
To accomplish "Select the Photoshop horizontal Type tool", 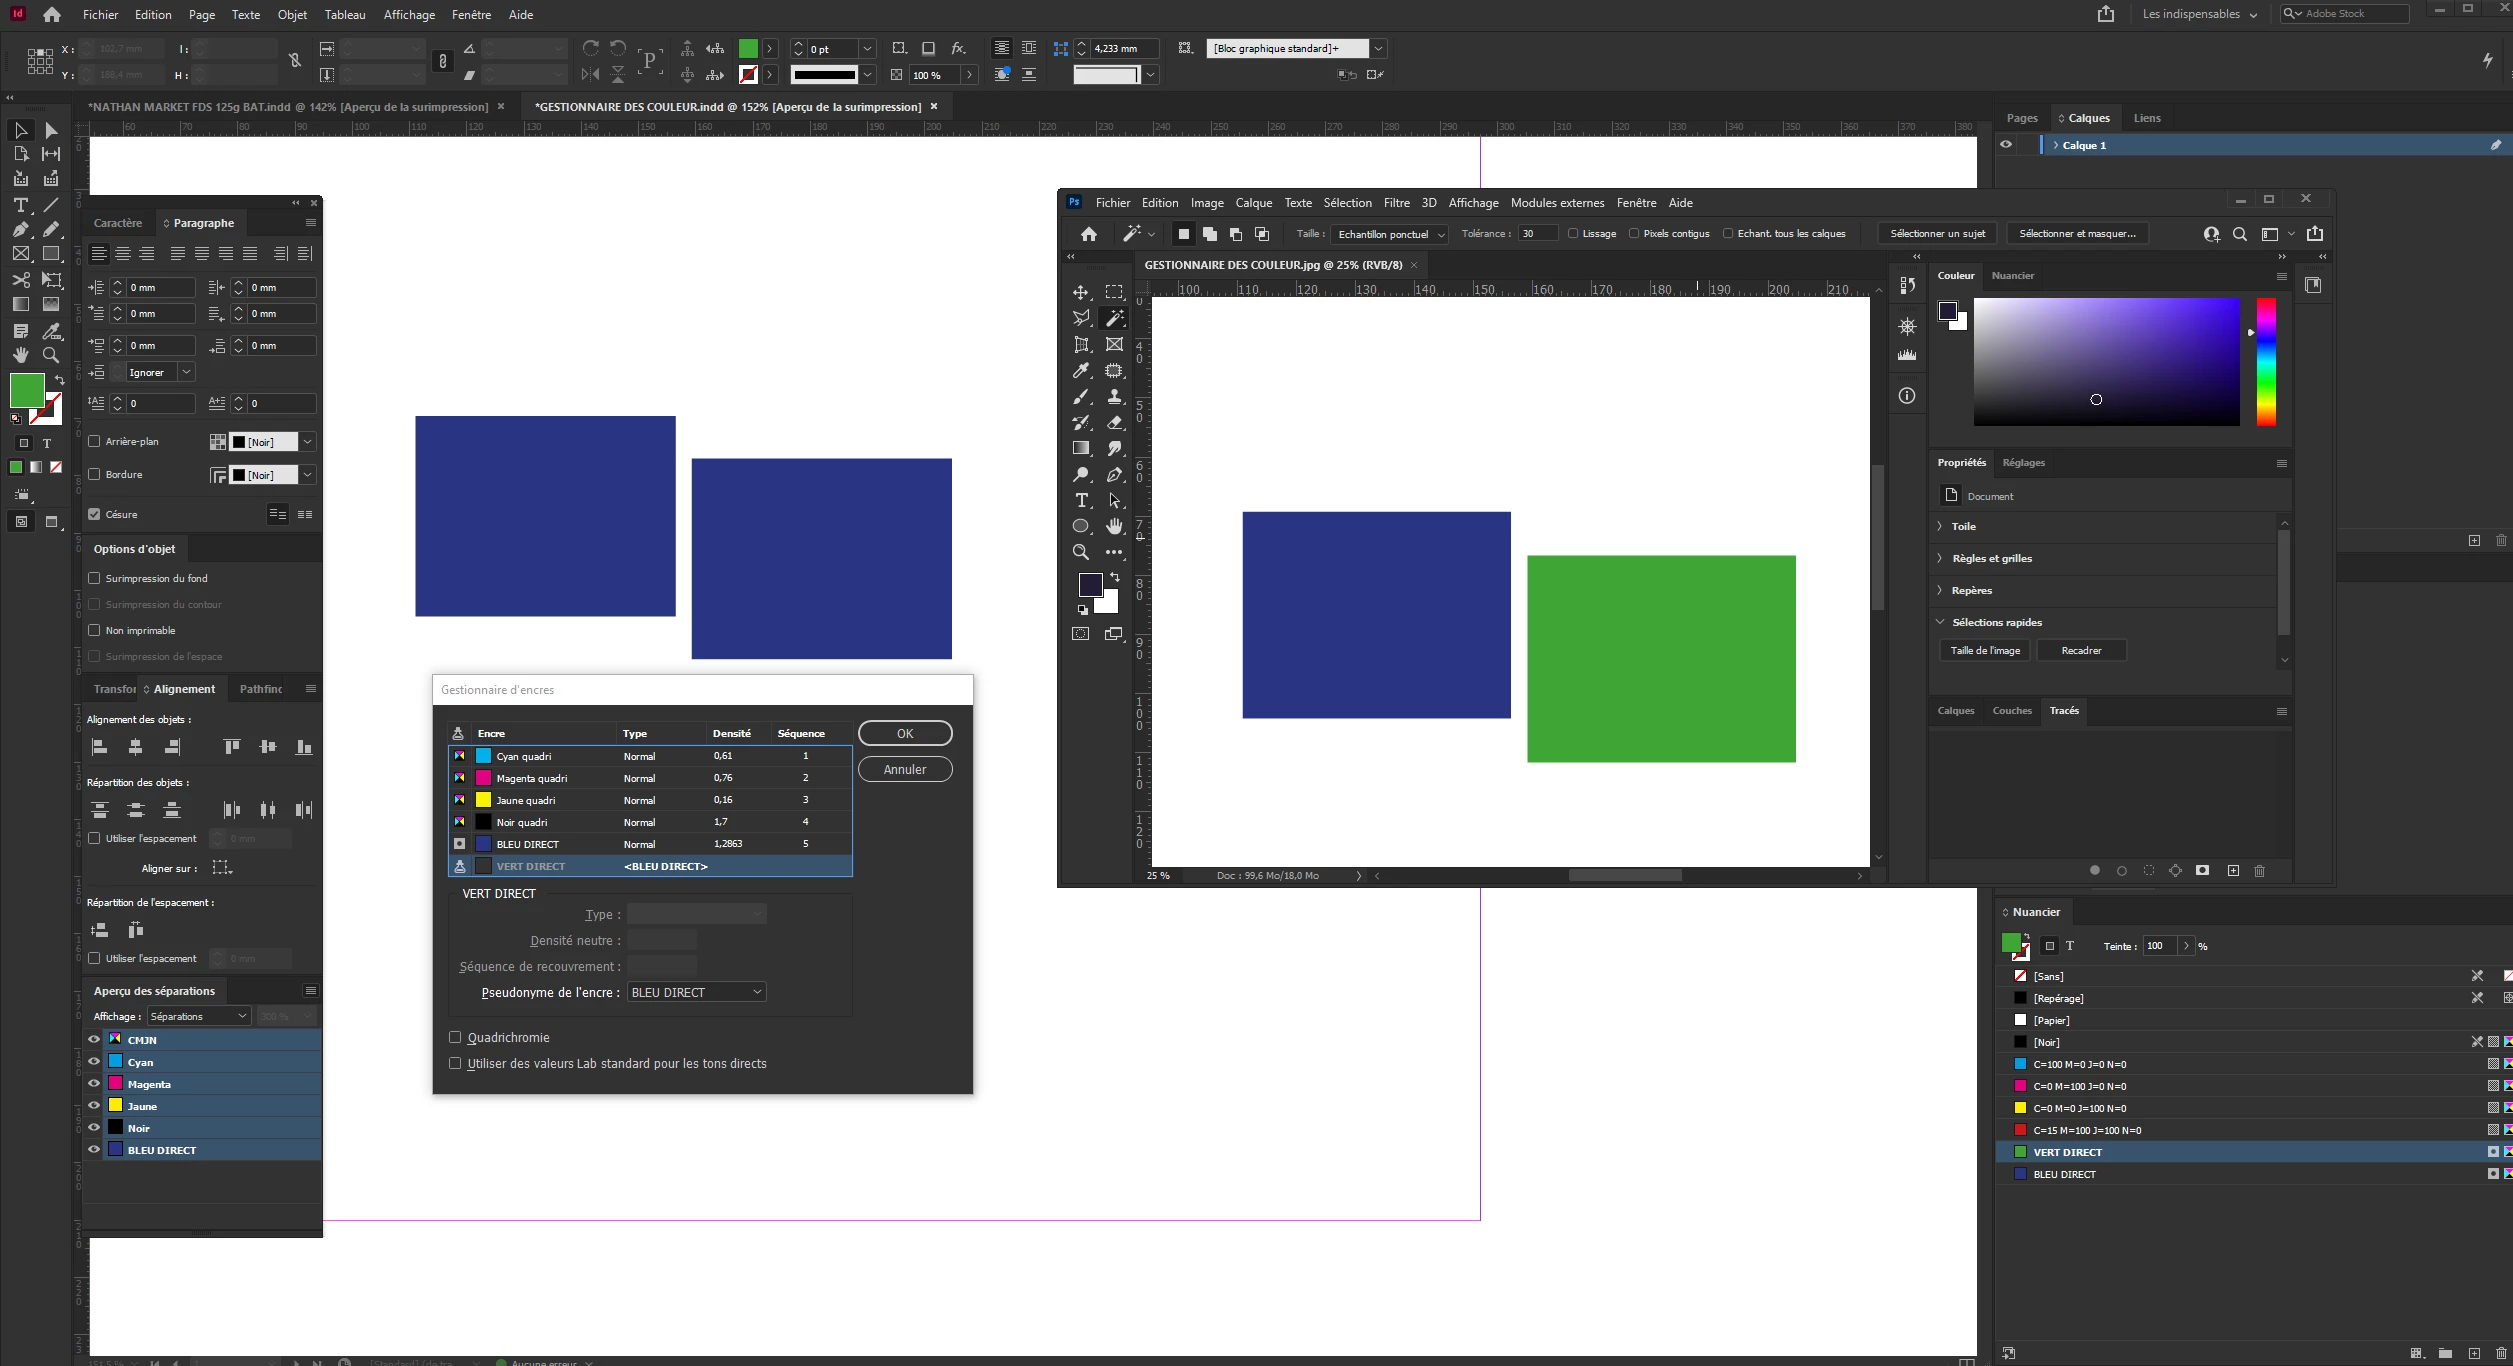I will (1081, 500).
